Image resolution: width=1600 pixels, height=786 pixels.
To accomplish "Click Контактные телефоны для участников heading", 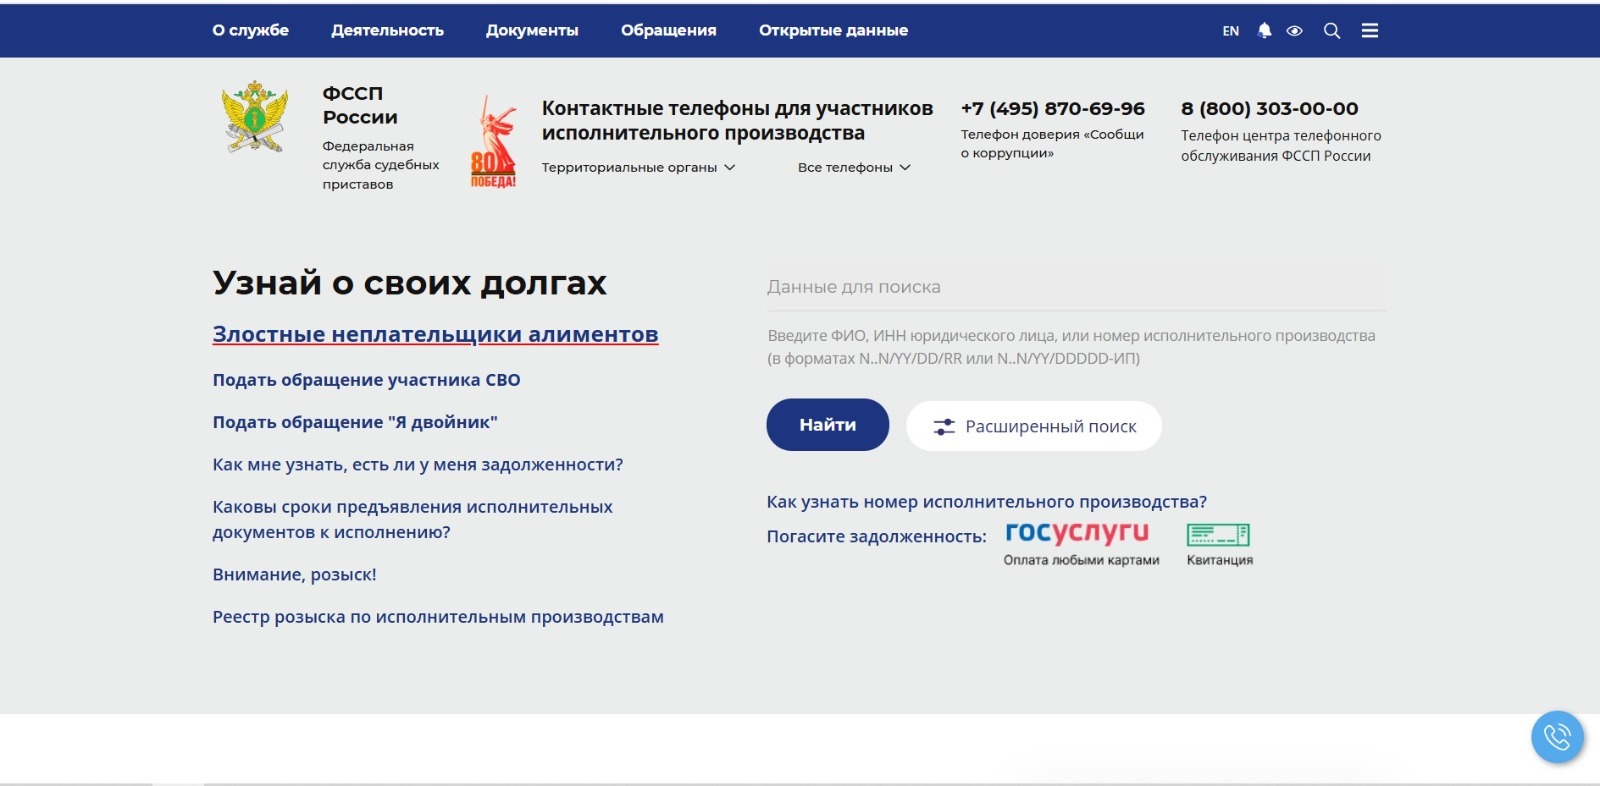I will pos(737,120).
